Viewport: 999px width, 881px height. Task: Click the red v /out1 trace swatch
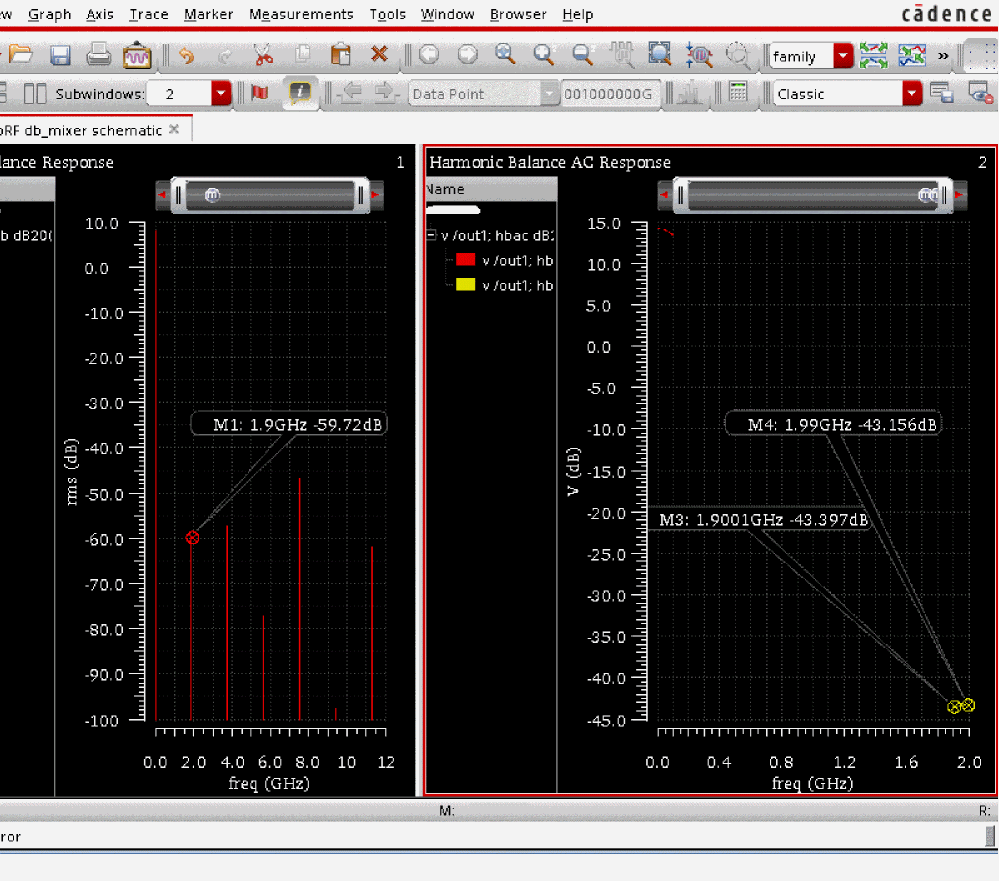coord(465,260)
